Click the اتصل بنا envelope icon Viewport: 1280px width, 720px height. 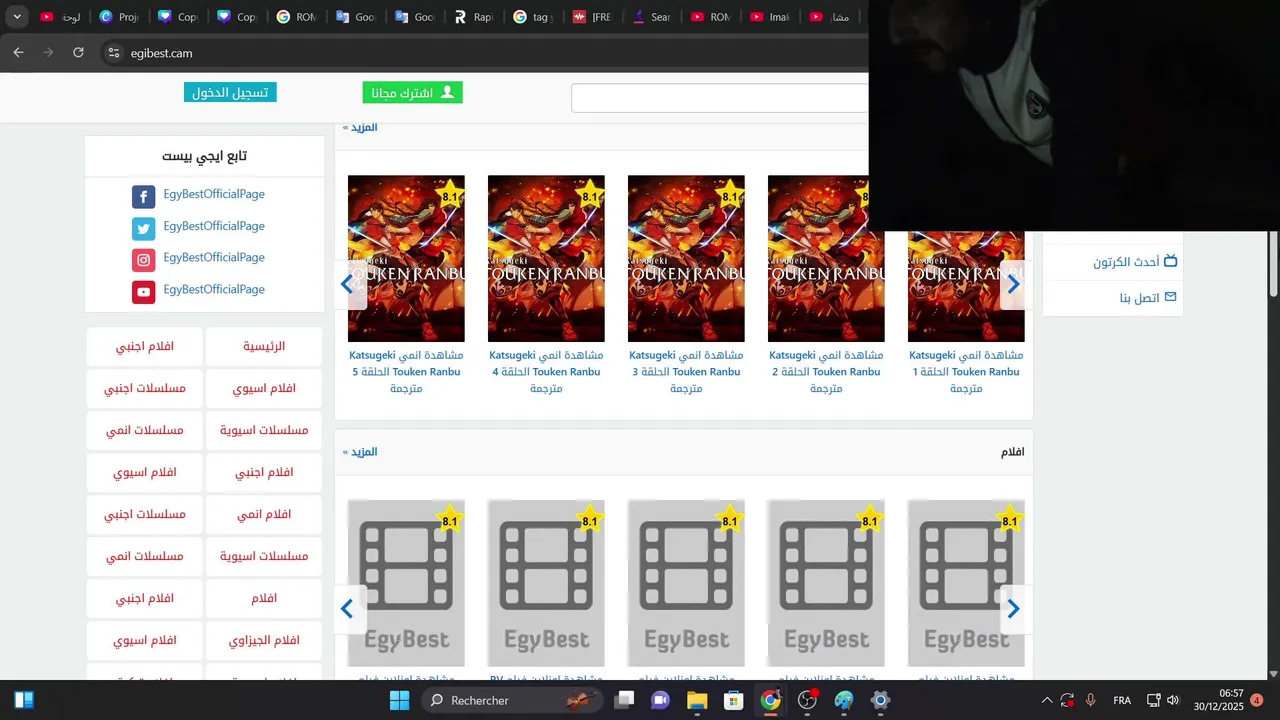[1170, 297]
